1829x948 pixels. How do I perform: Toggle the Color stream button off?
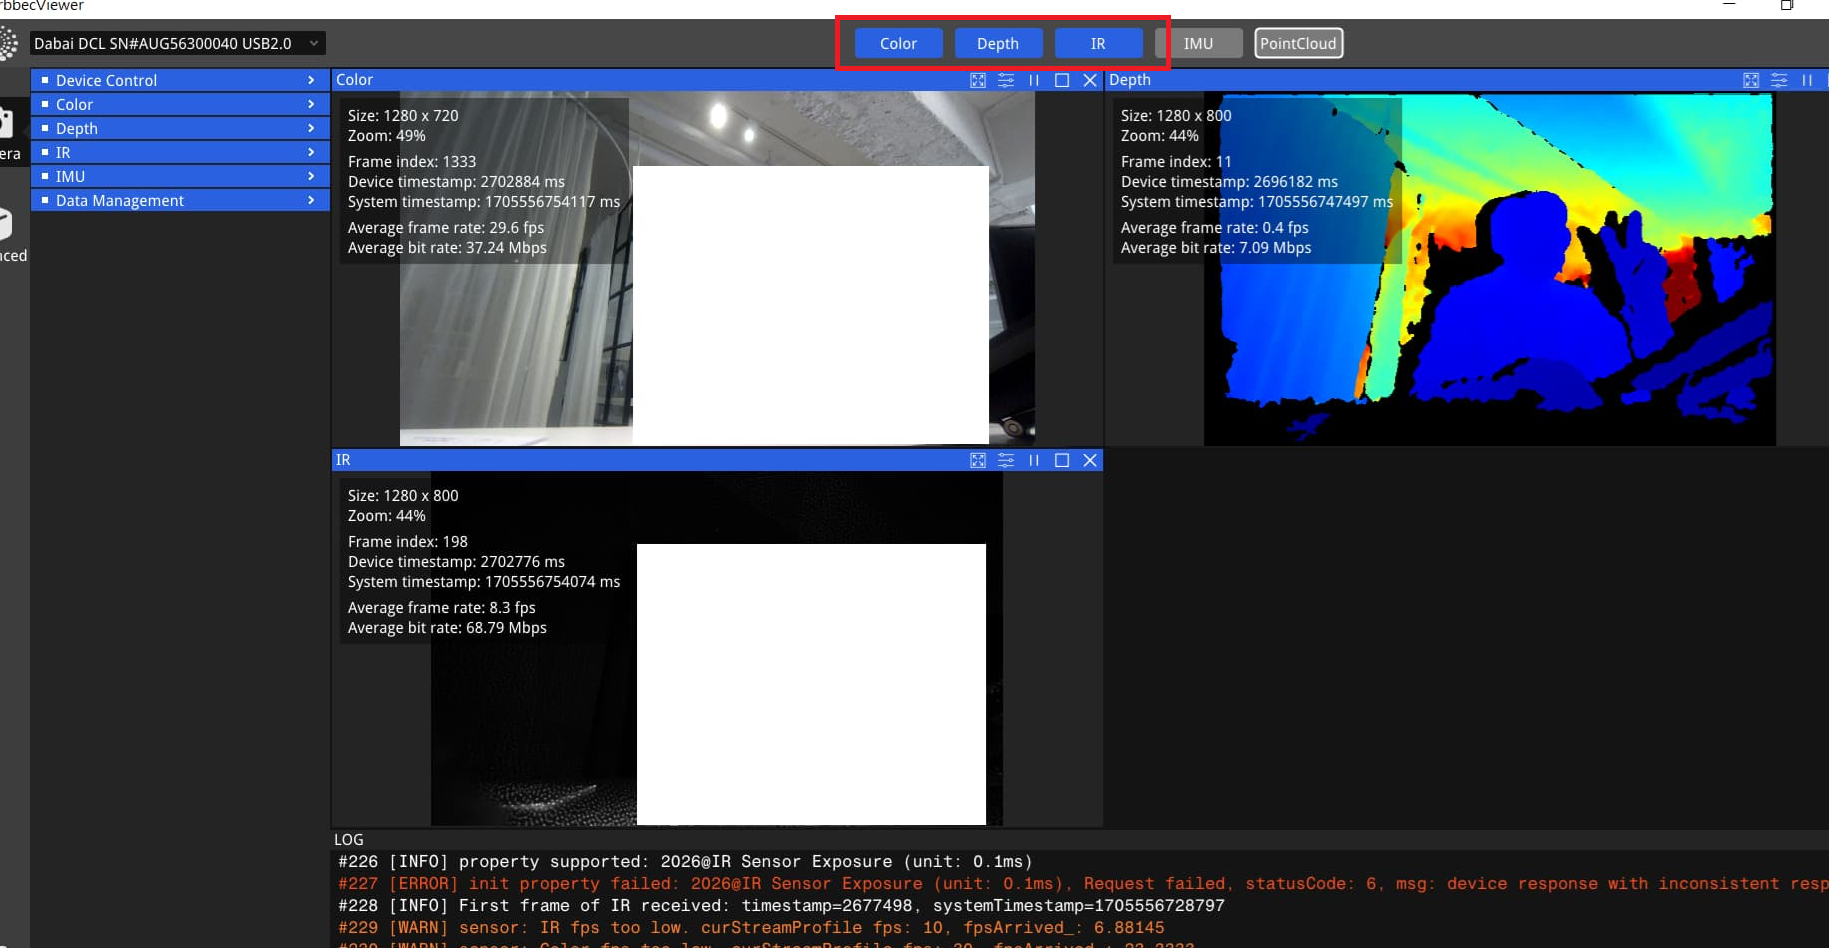[x=898, y=43]
